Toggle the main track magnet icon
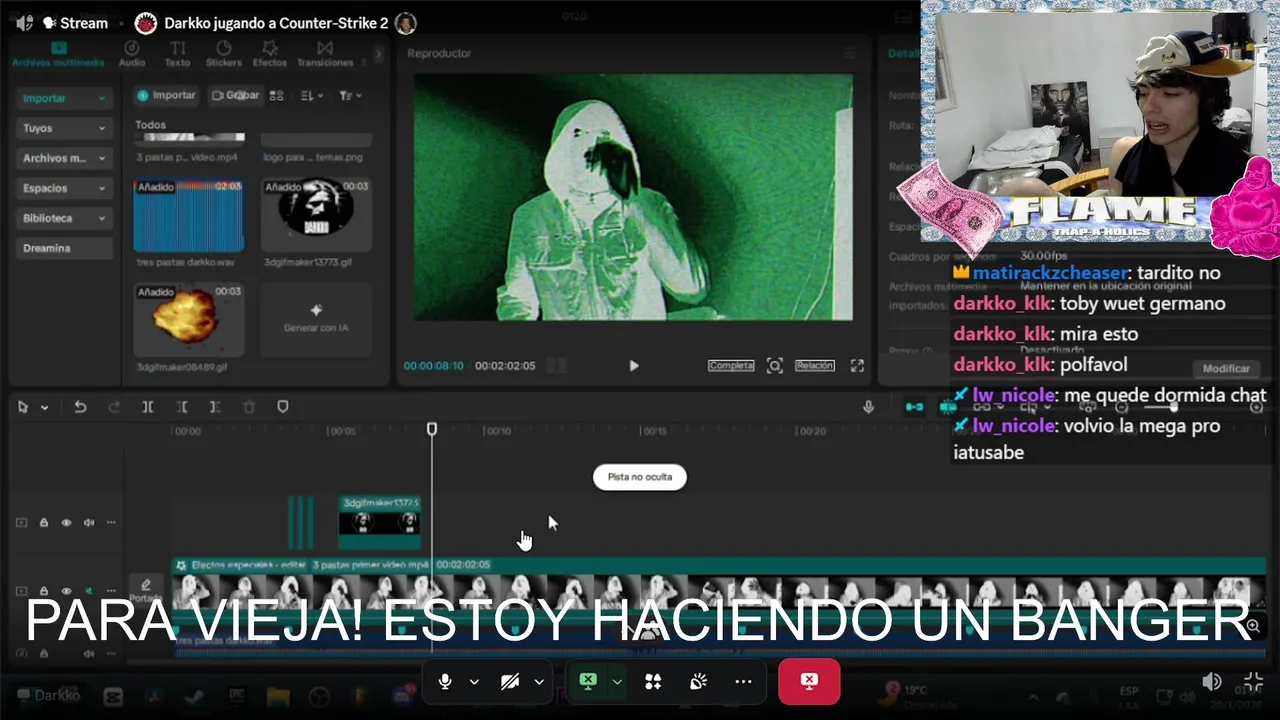 (x=914, y=407)
